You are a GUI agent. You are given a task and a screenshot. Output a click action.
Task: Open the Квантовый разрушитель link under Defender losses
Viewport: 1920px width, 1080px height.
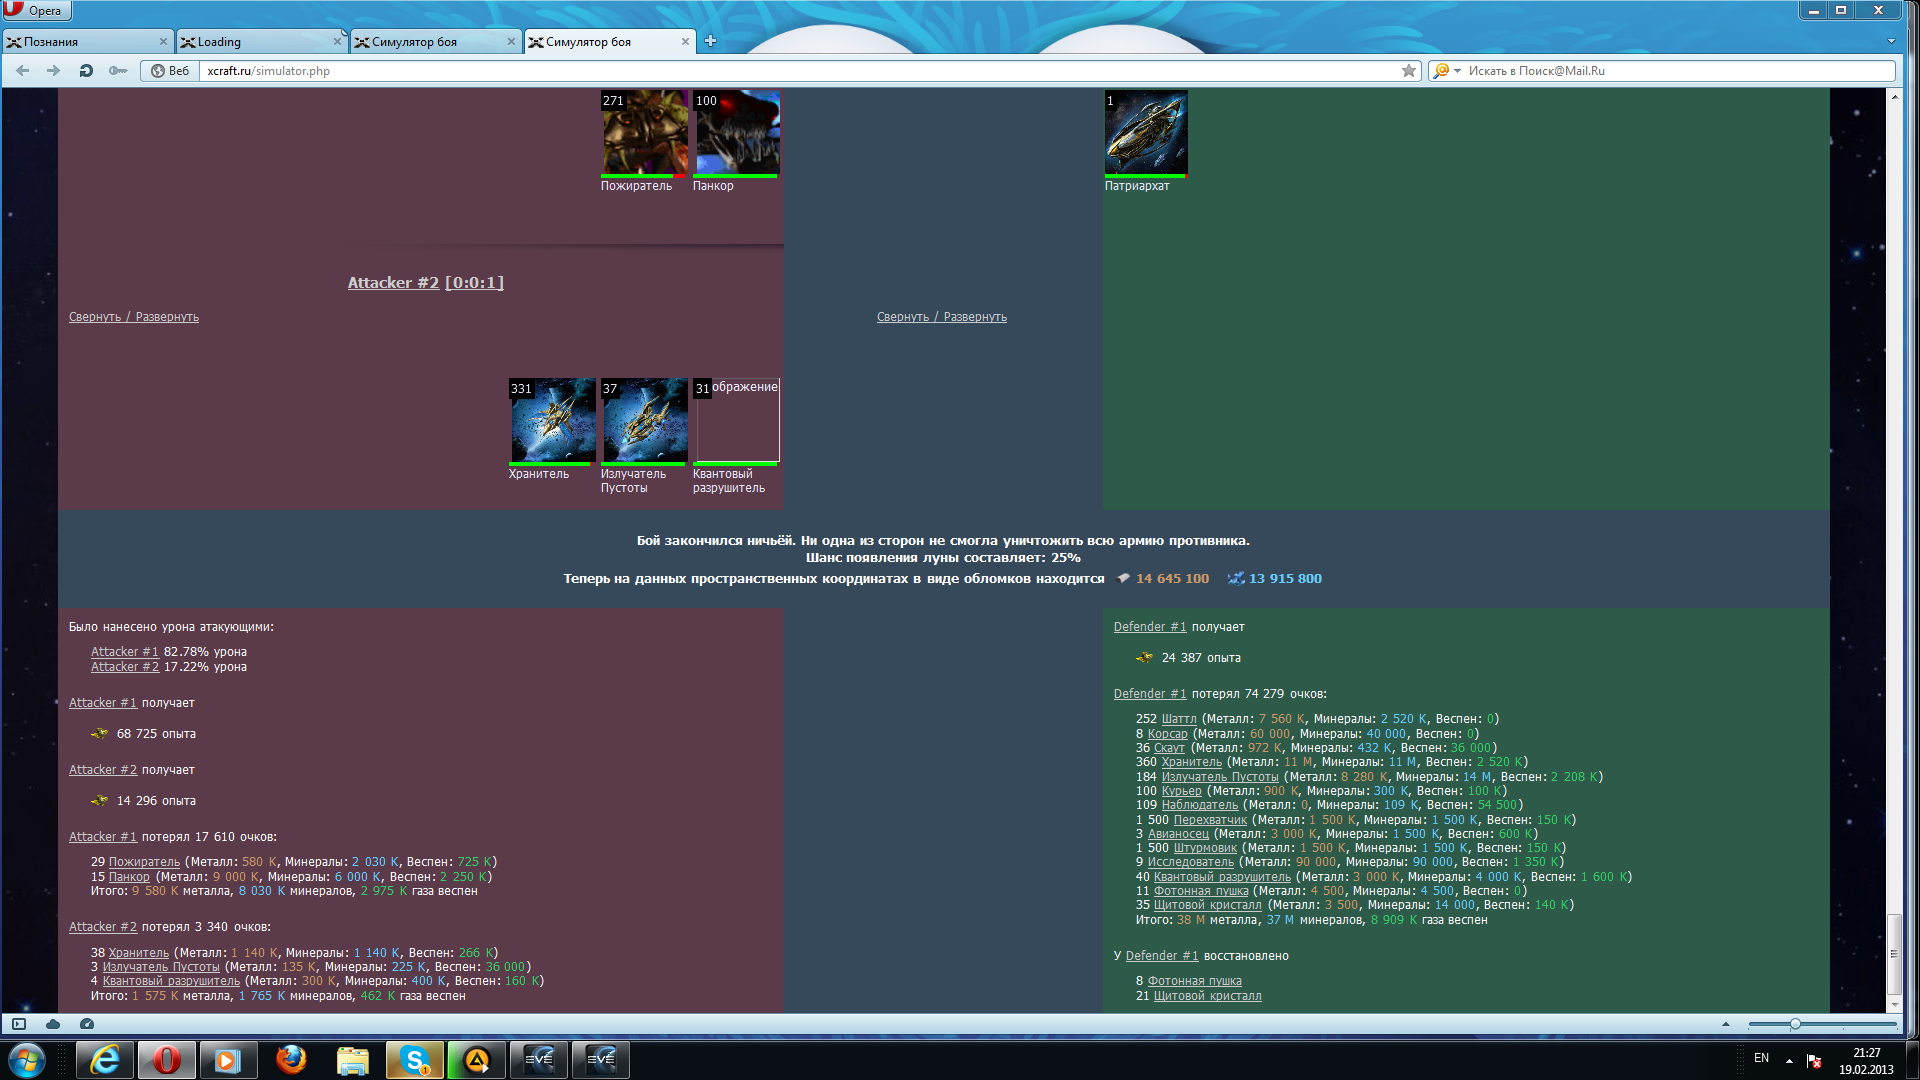(x=1222, y=877)
